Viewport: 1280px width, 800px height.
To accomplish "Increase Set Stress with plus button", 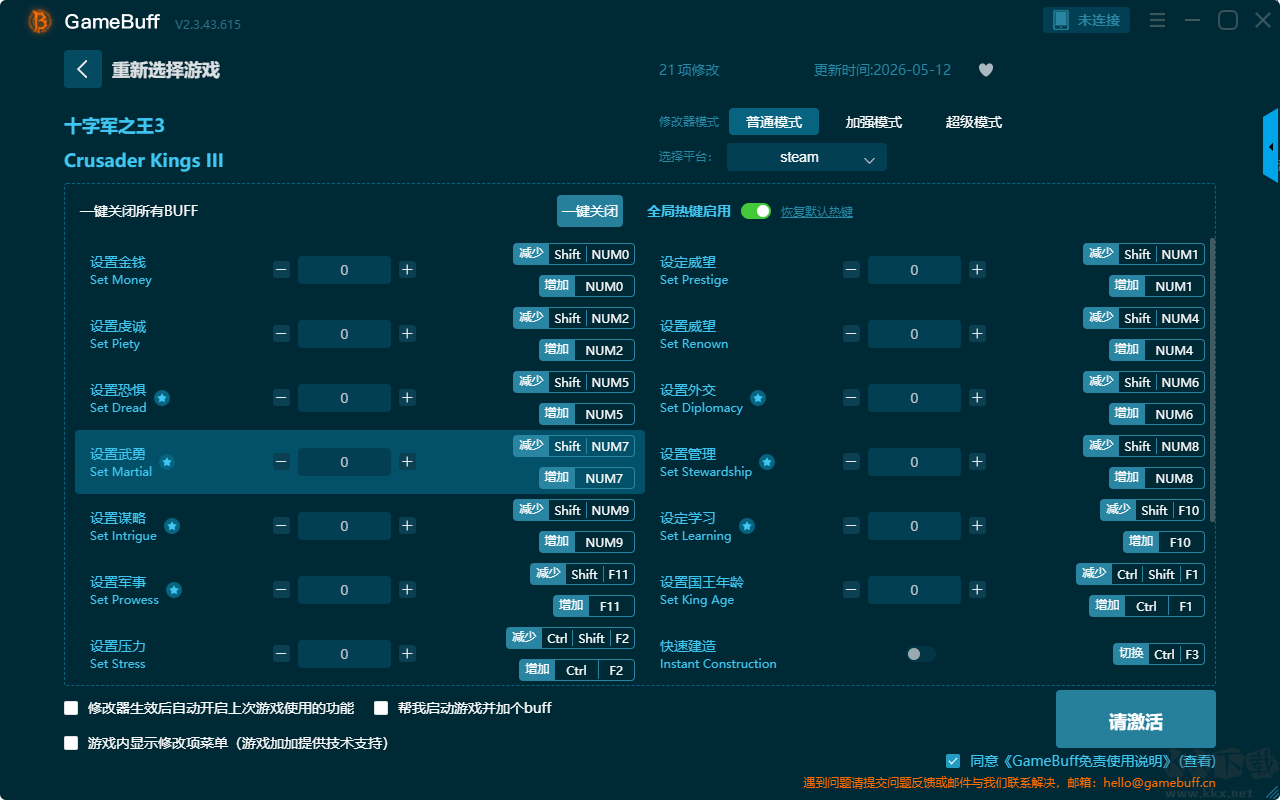I will [407, 654].
